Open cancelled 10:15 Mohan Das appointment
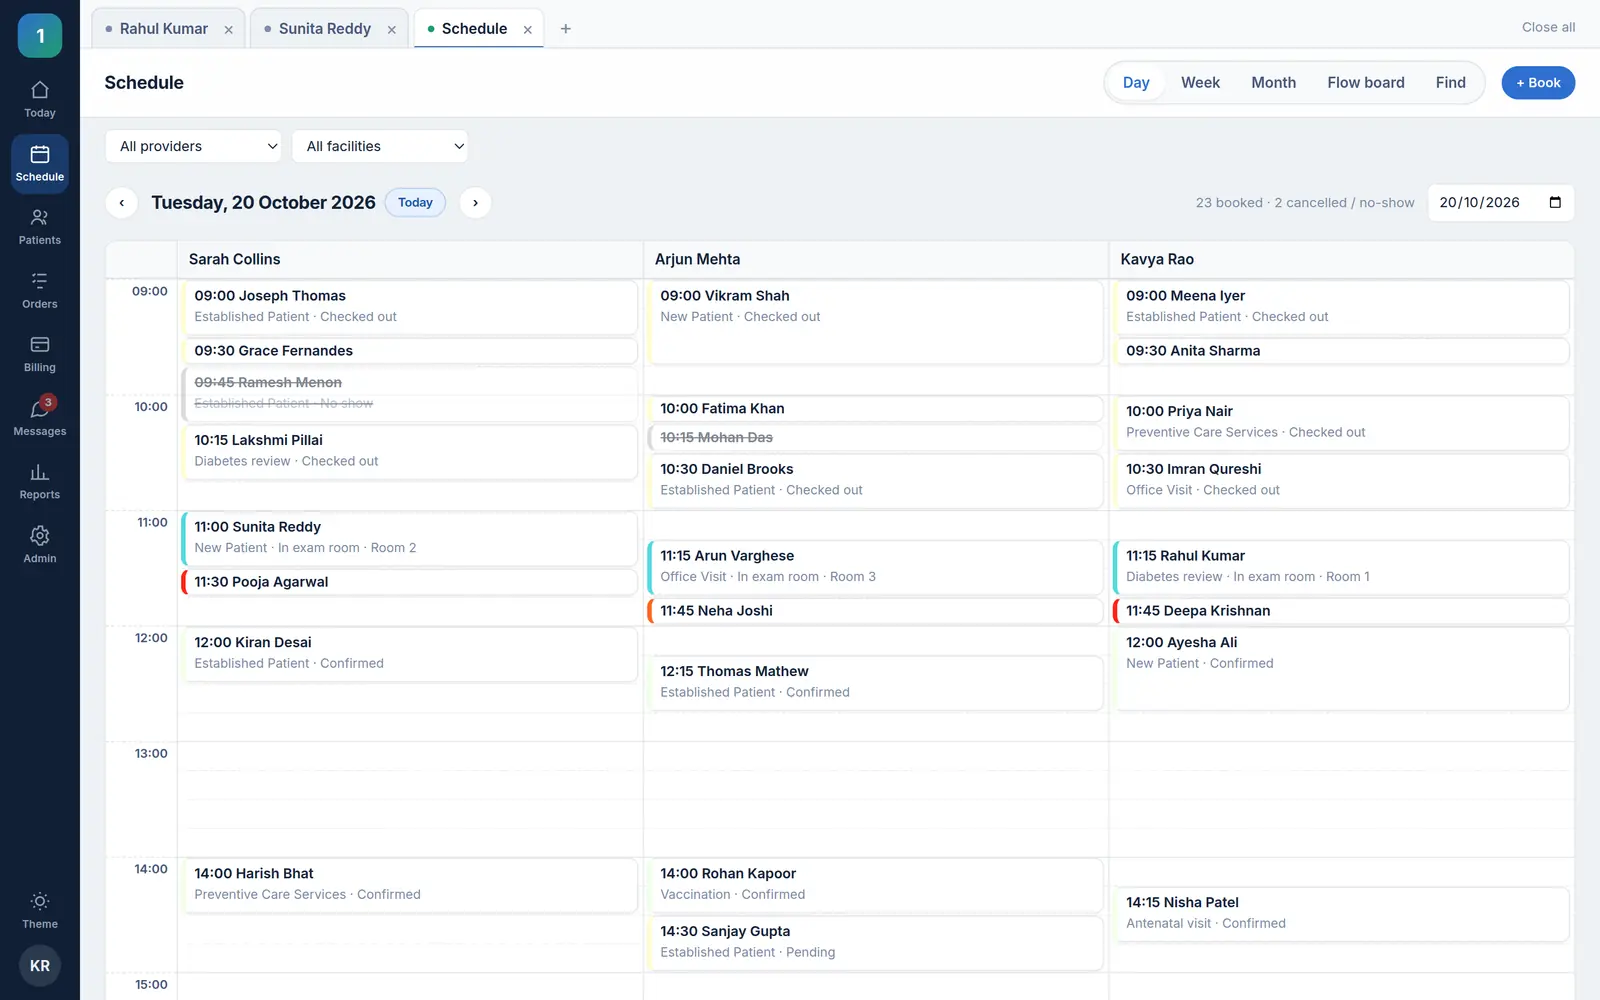Viewport: 1600px width, 1000px height. click(x=875, y=438)
